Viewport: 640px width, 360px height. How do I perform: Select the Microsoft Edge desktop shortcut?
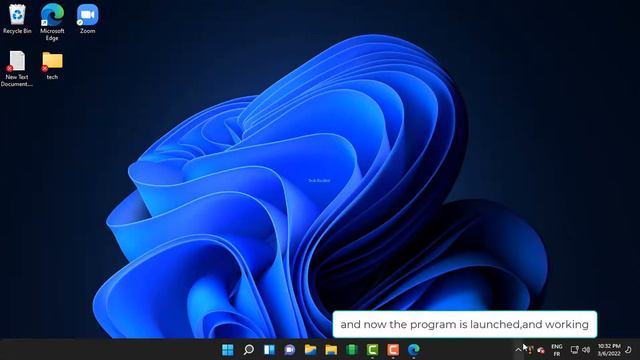52,22
